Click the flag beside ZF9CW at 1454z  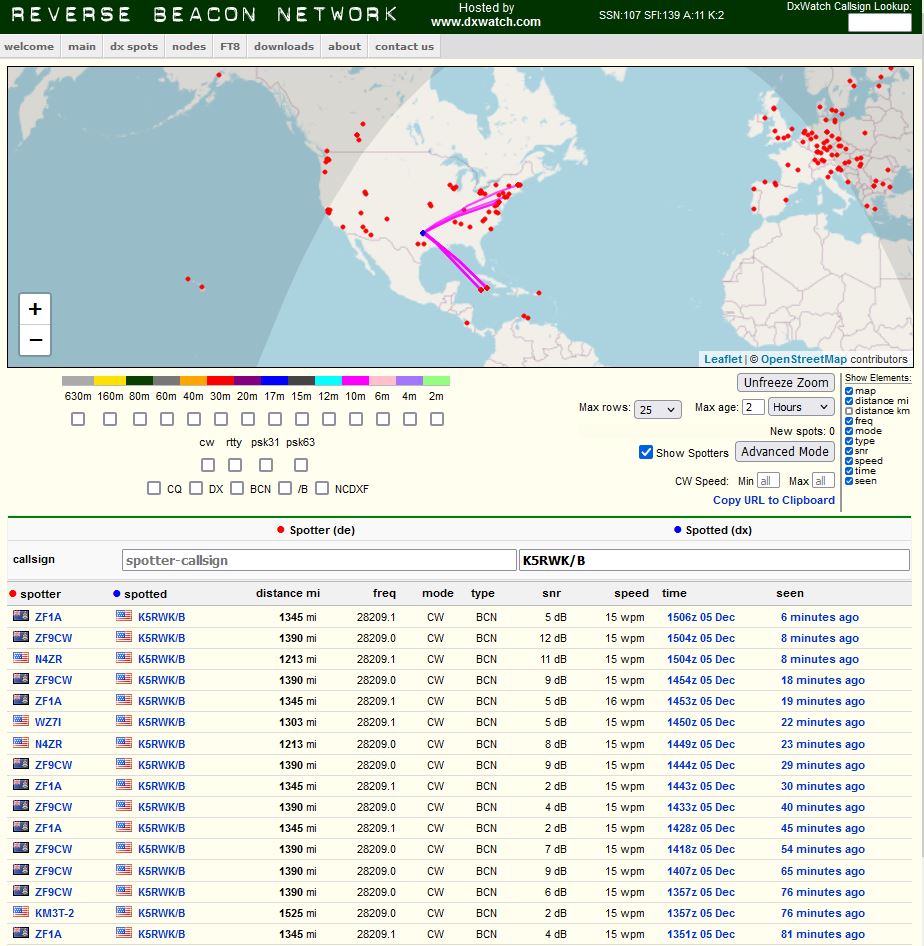(x=21, y=679)
